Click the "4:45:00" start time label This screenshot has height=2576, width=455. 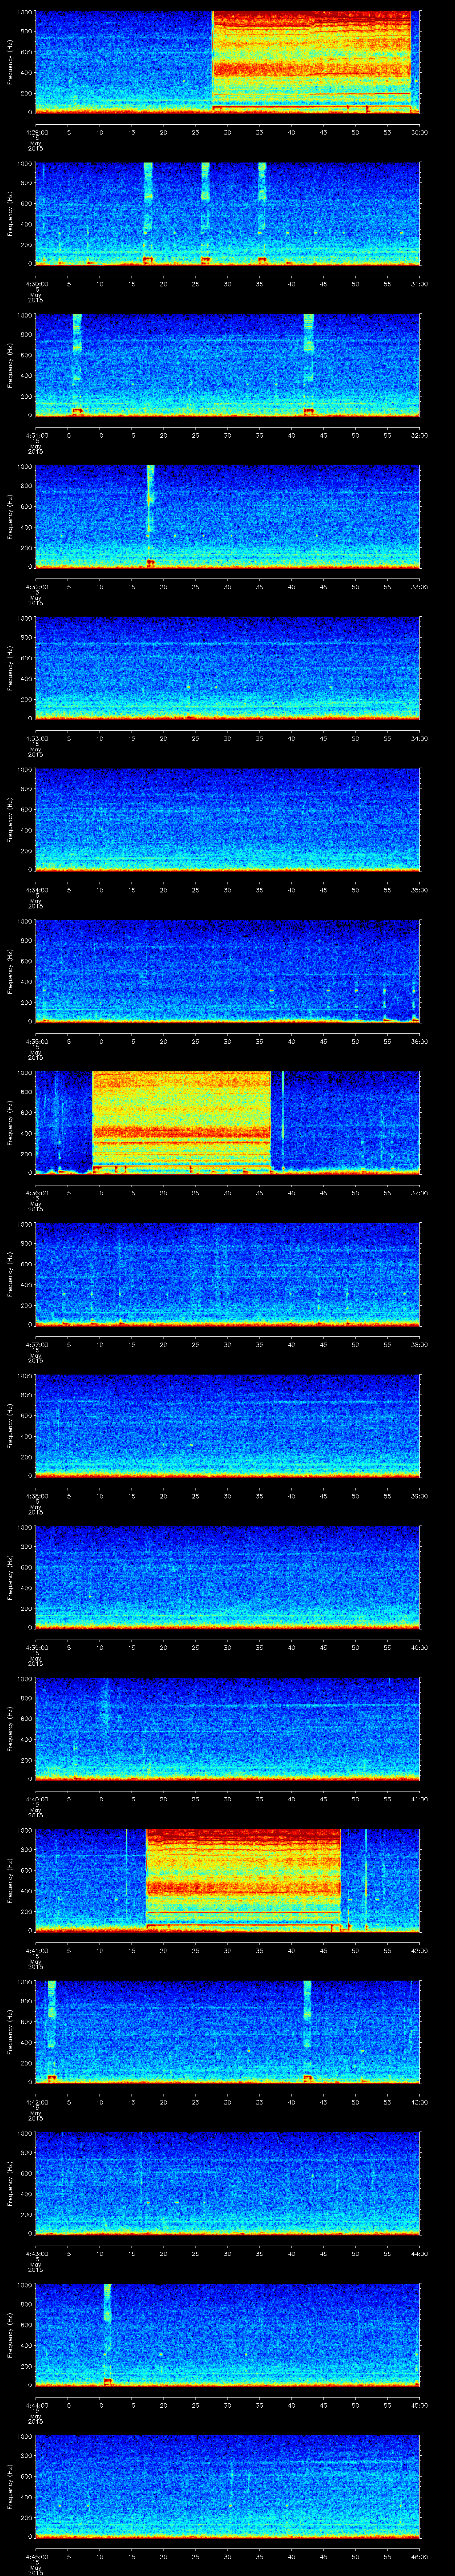click(x=36, y=2556)
